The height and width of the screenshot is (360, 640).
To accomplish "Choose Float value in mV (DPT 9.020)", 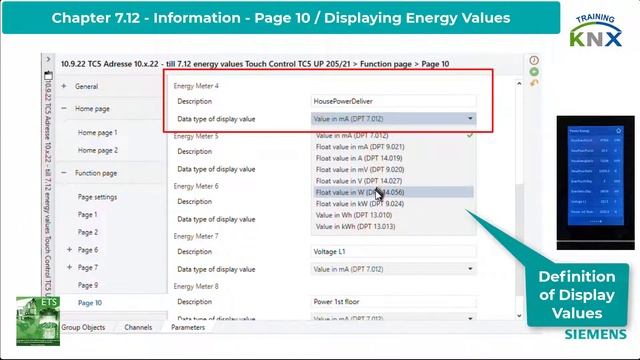I will tap(394, 170).
